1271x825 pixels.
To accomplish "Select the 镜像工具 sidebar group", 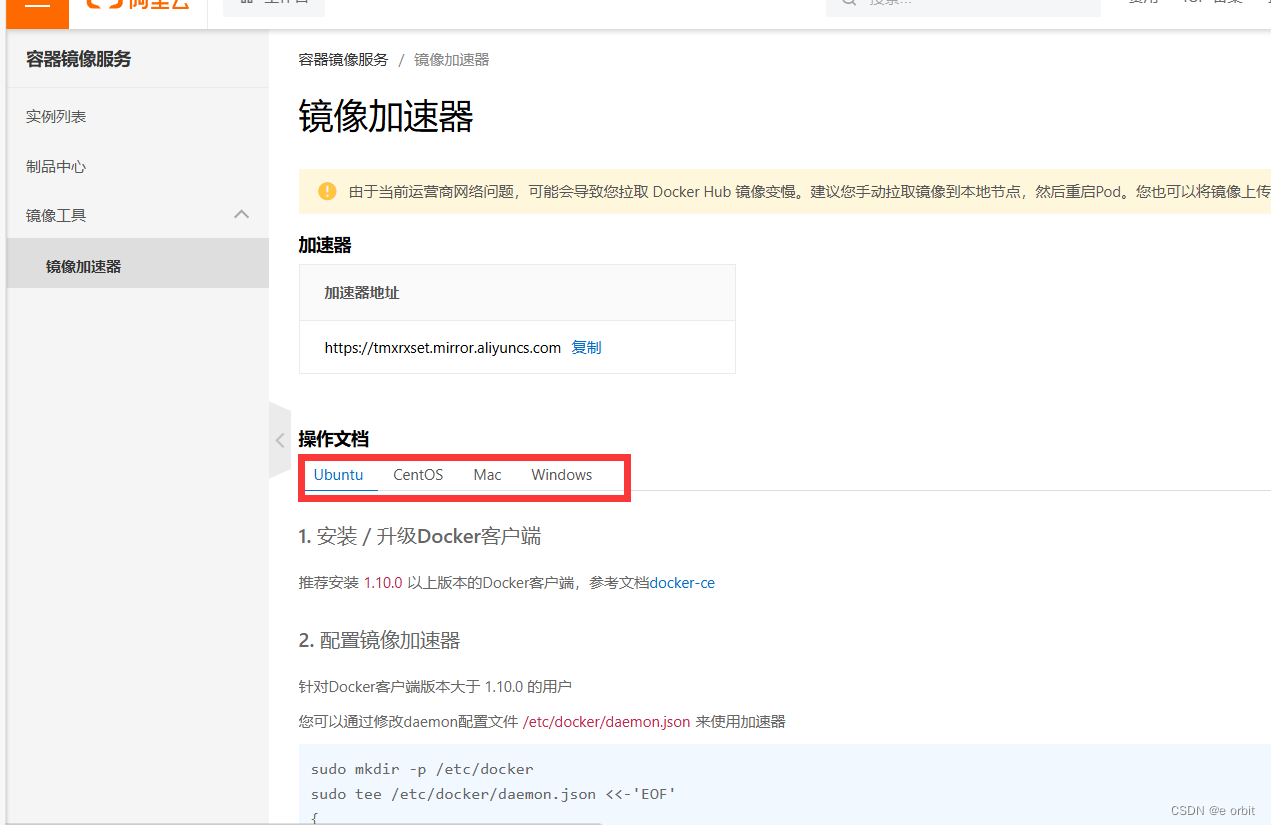I will pyautogui.click(x=56, y=216).
